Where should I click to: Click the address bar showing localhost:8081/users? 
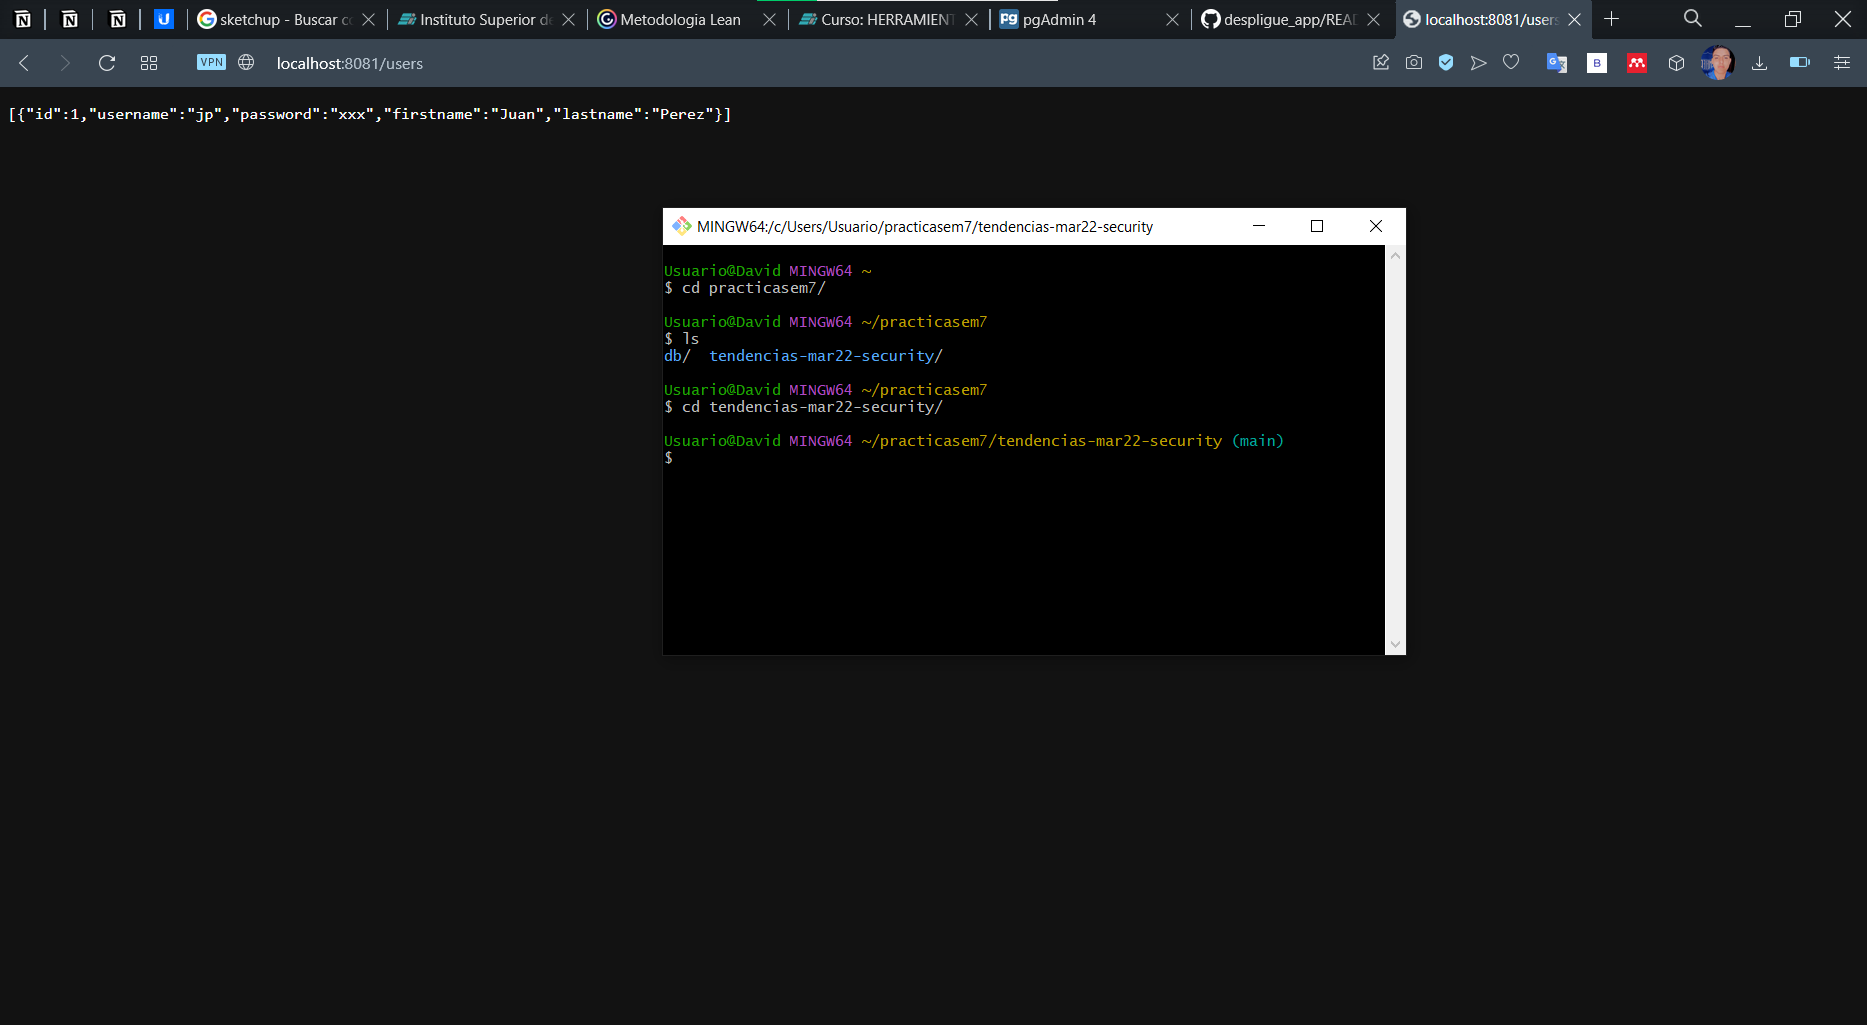(x=349, y=62)
